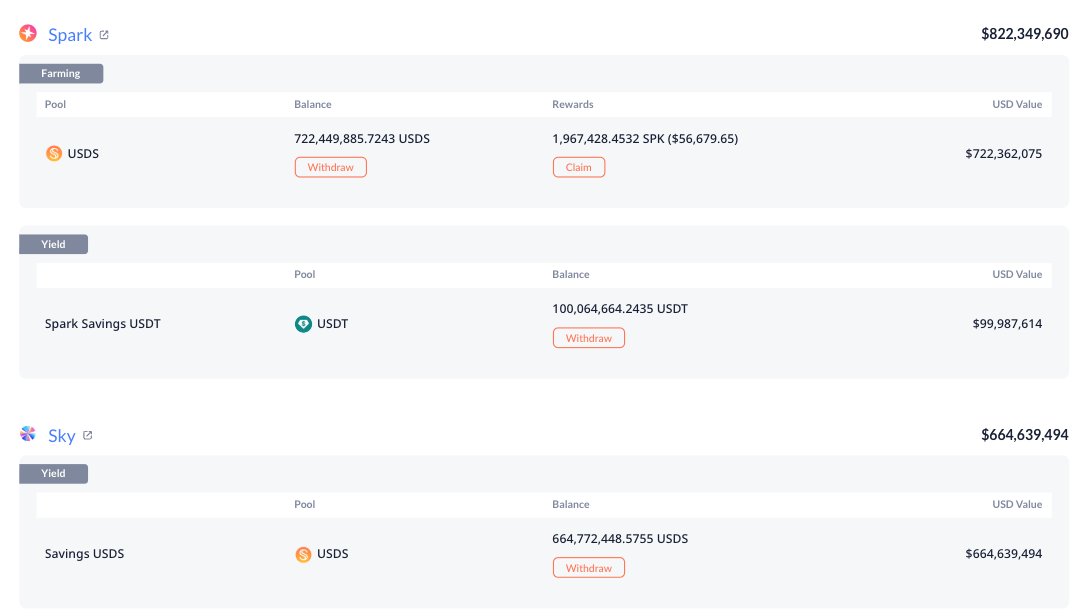Click the Rewards column header in Farming
This screenshot has width=1083, height=616.
pyautogui.click(x=573, y=104)
